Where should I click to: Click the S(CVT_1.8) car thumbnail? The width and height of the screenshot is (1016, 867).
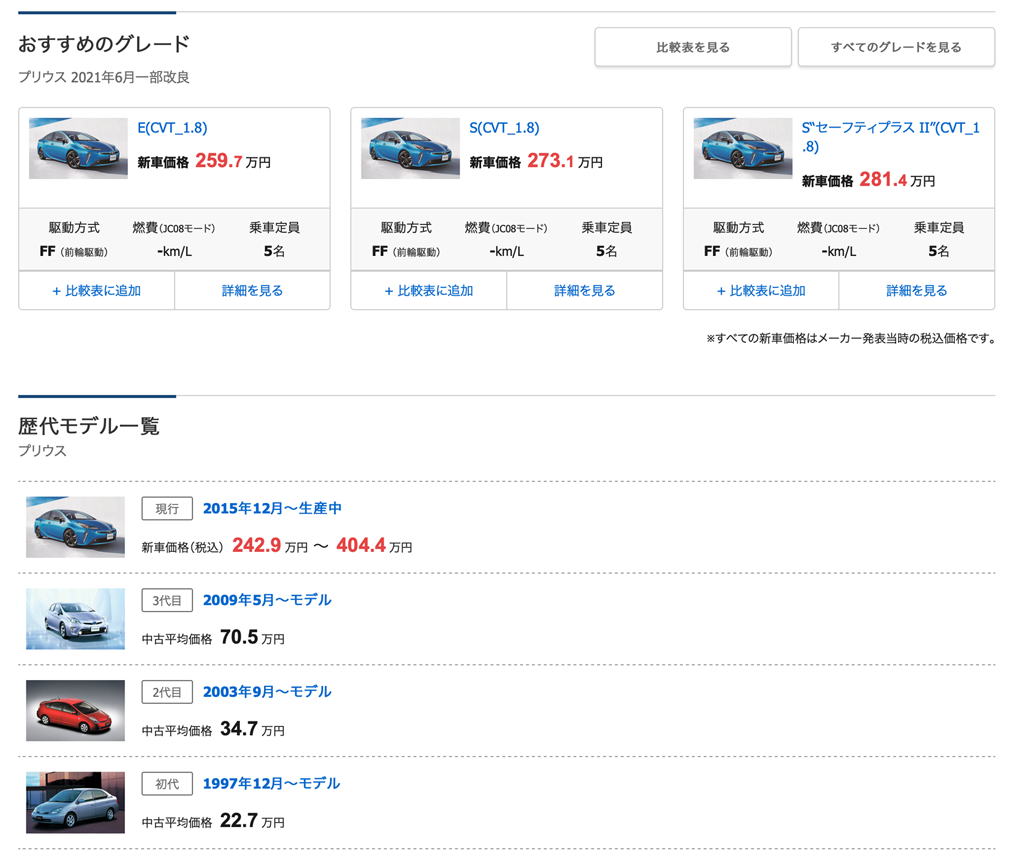(x=410, y=148)
